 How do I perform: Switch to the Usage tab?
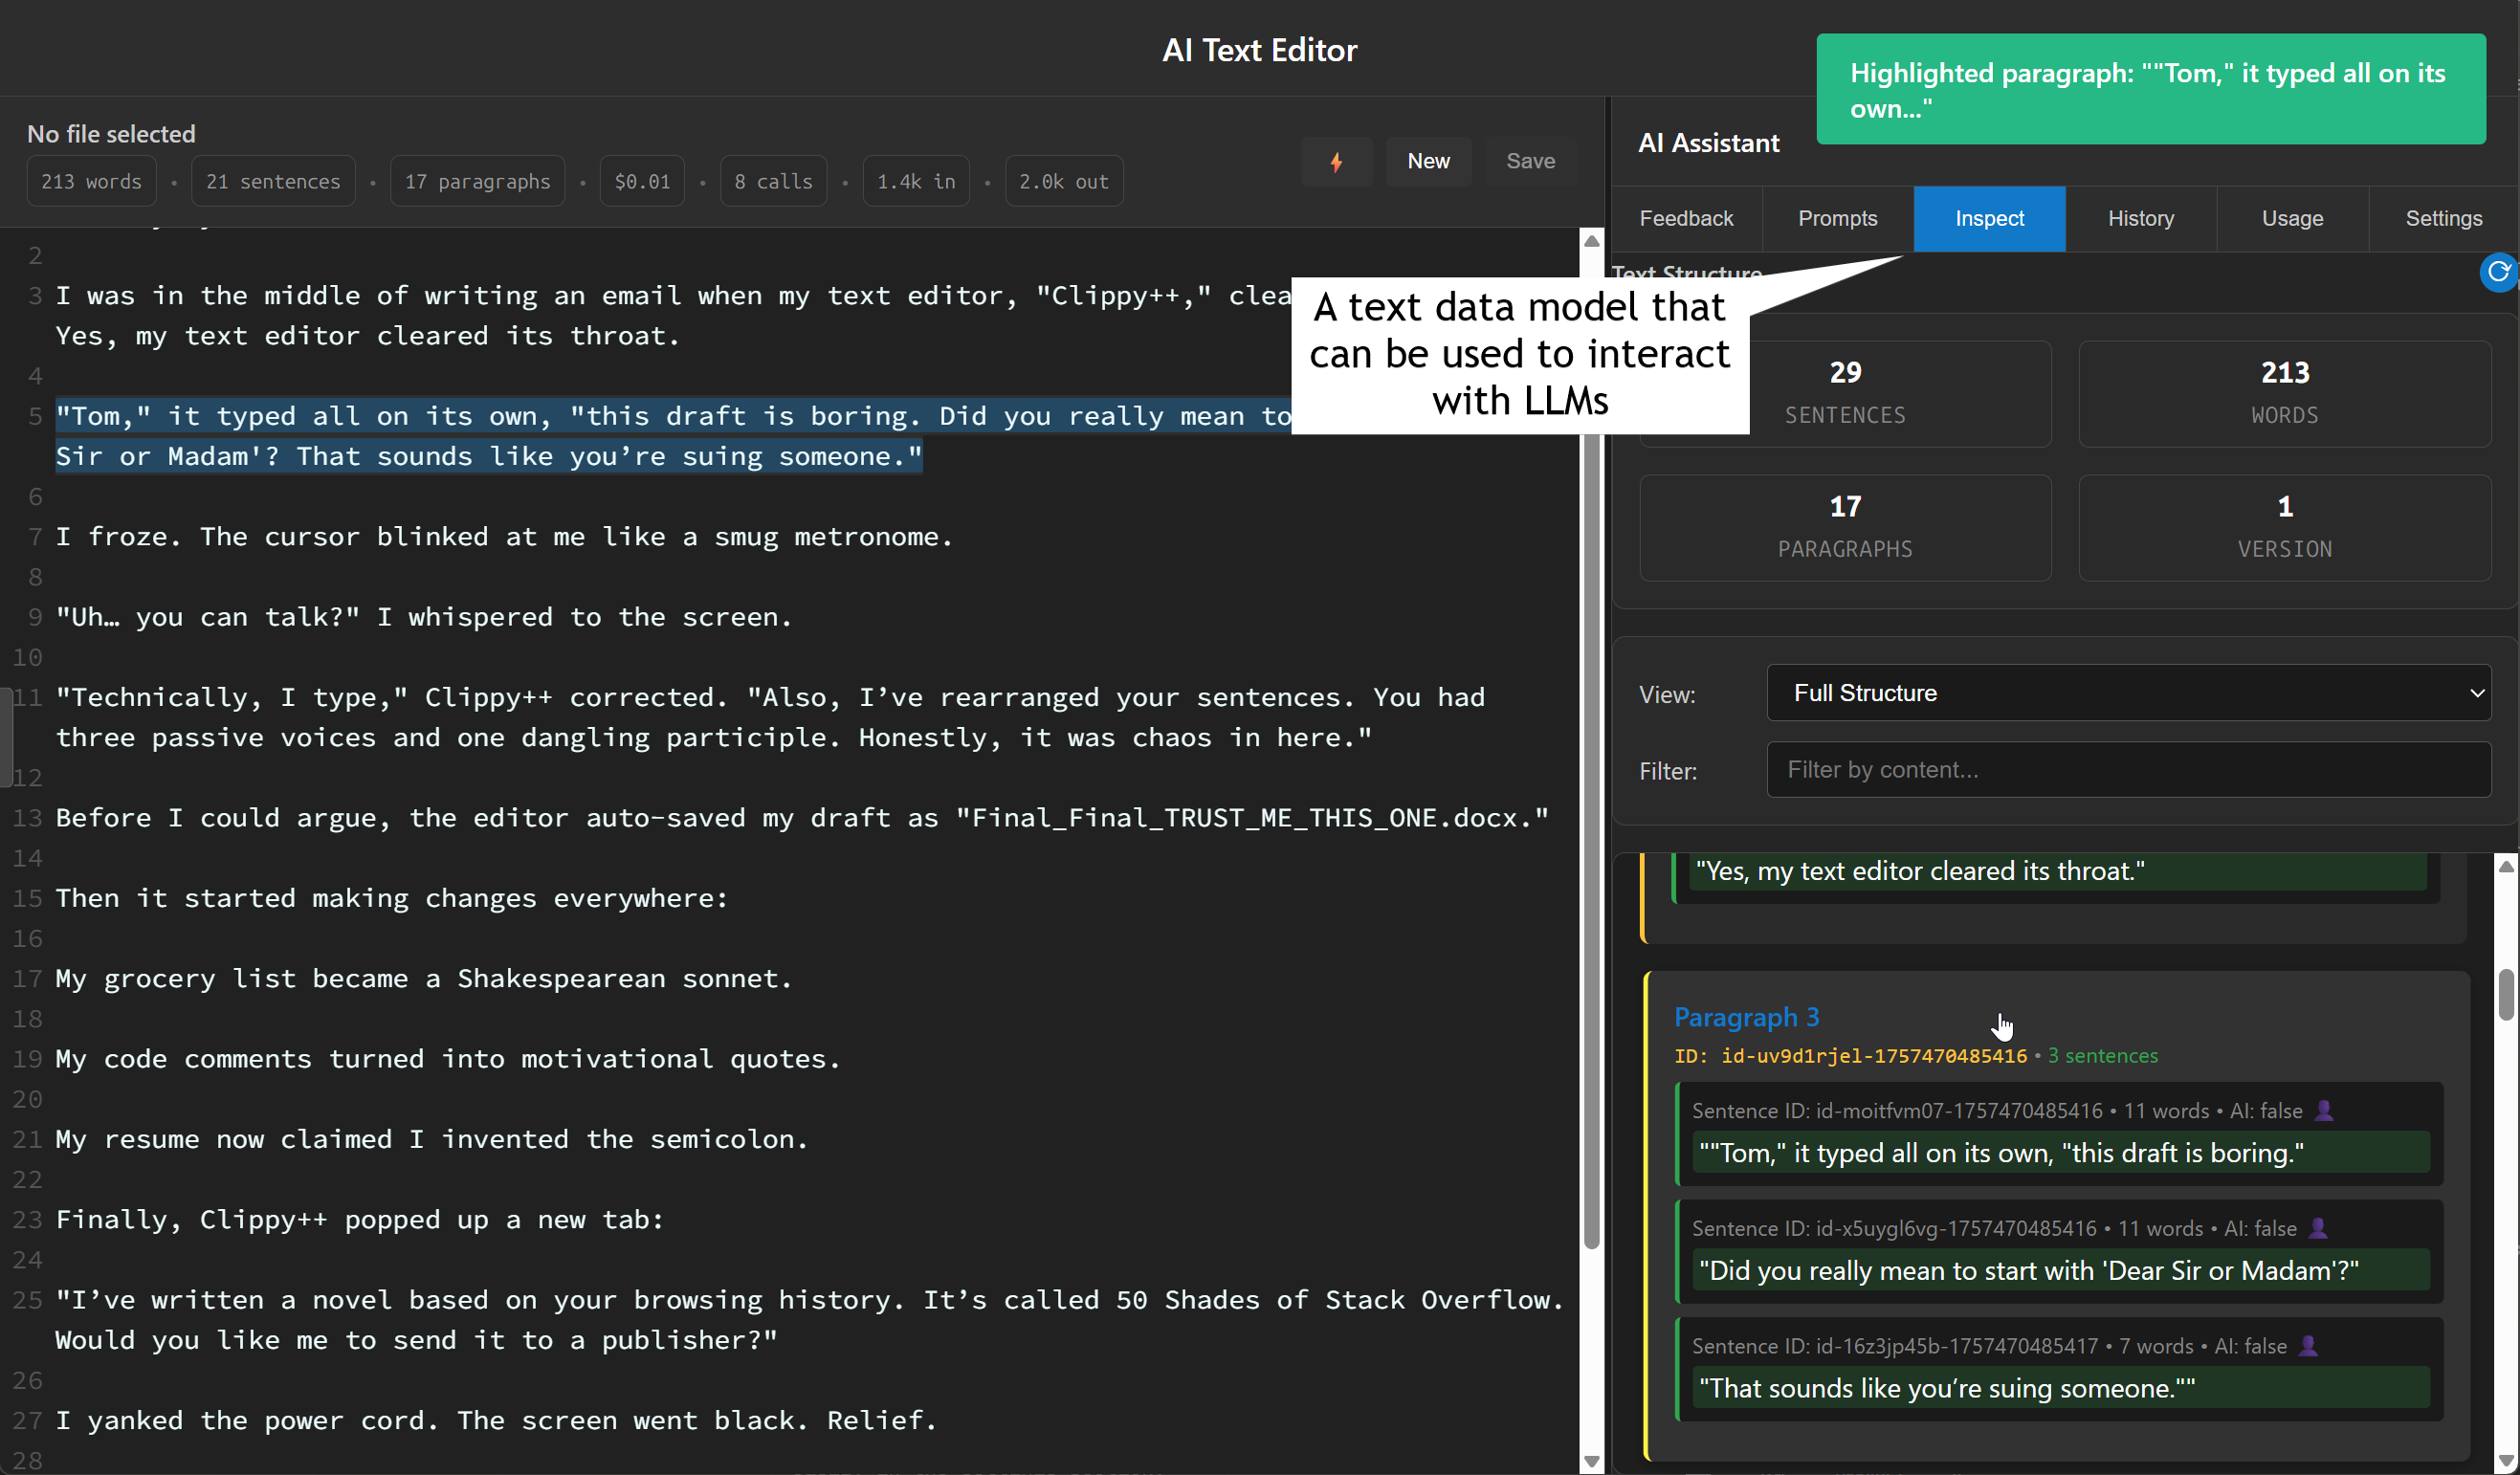pyautogui.click(x=2292, y=218)
